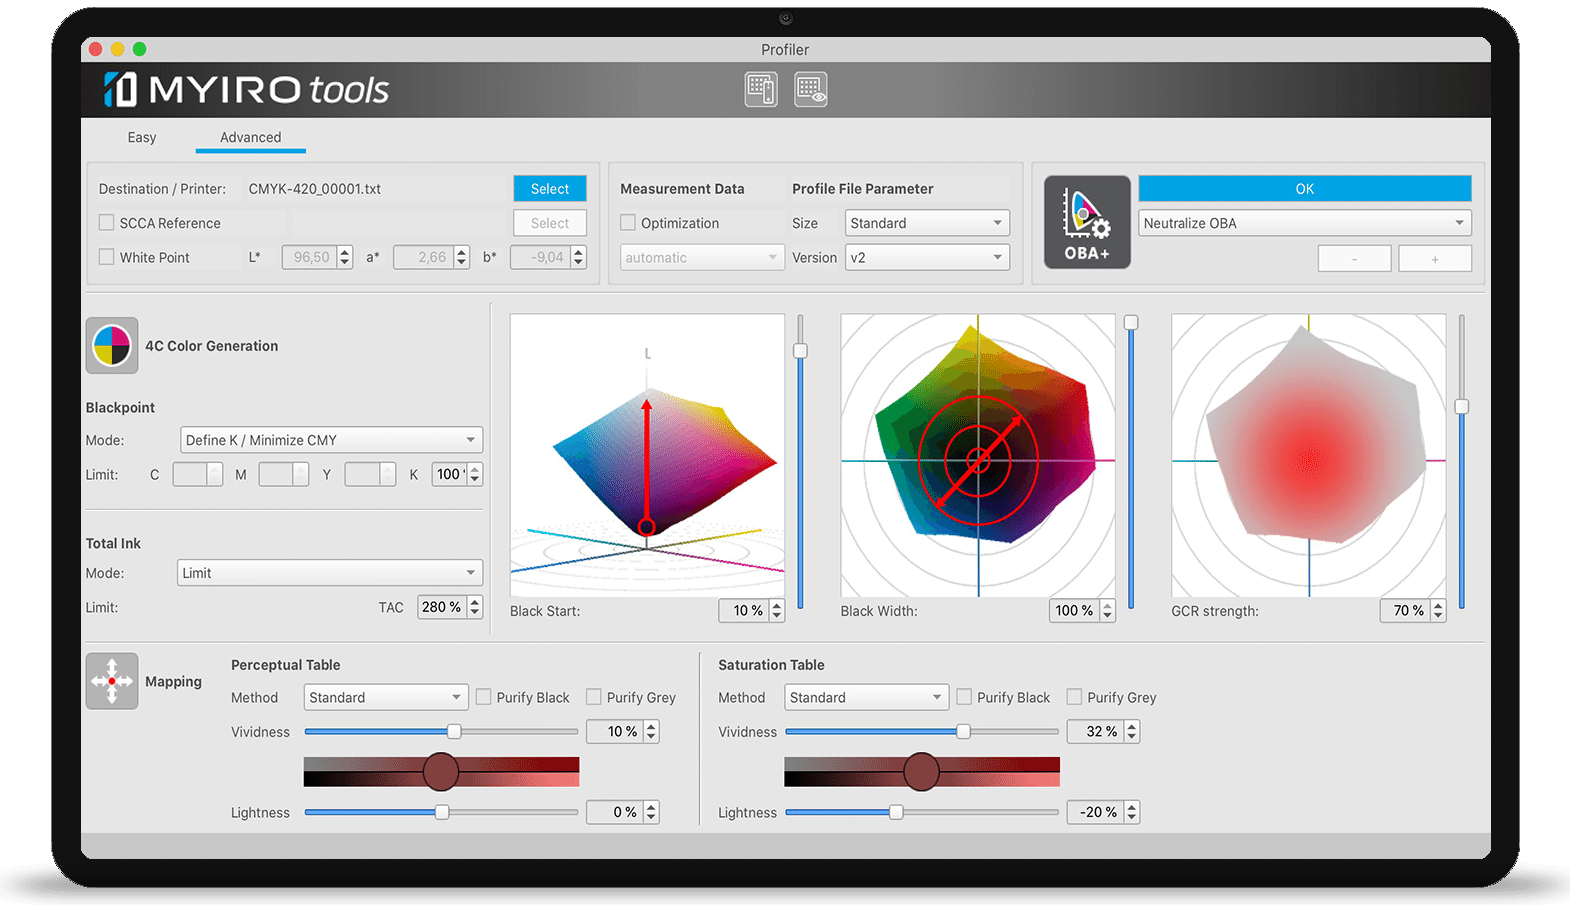Click the GCR strength red gamut diagram
The height and width of the screenshot is (905, 1570).
click(x=1308, y=456)
